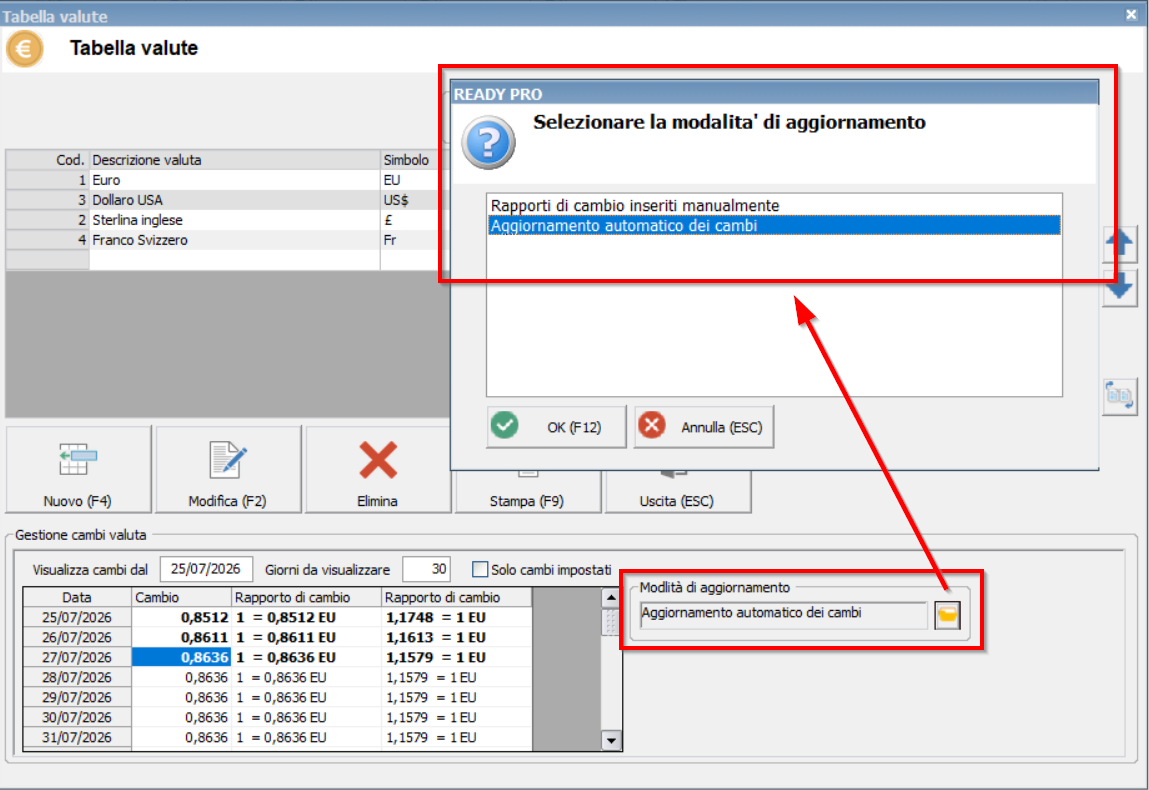The height and width of the screenshot is (790, 1149).
Task: Click 1,1748 = 1 EU cell
Action: click(x=456, y=618)
